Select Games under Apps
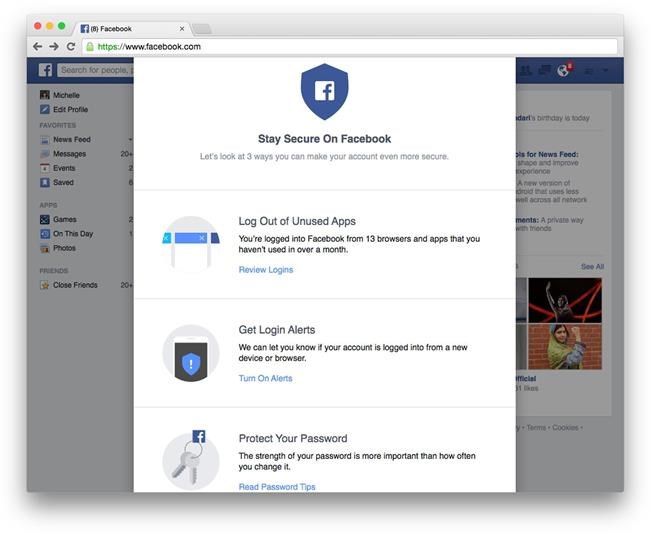650x534 pixels. coord(64,219)
